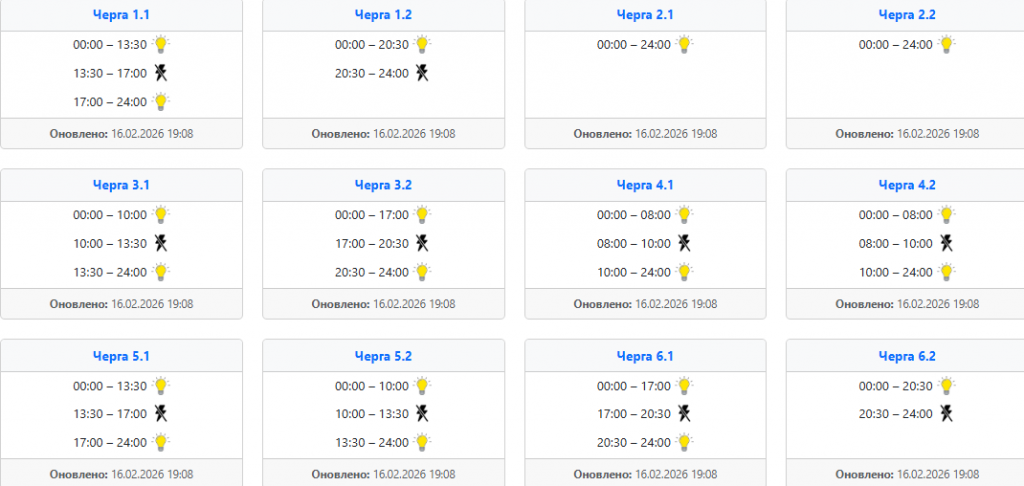
Task: Click power-off icon for 08:00 – 10:00 in Черга 4.1
Action: click(684, 243)
